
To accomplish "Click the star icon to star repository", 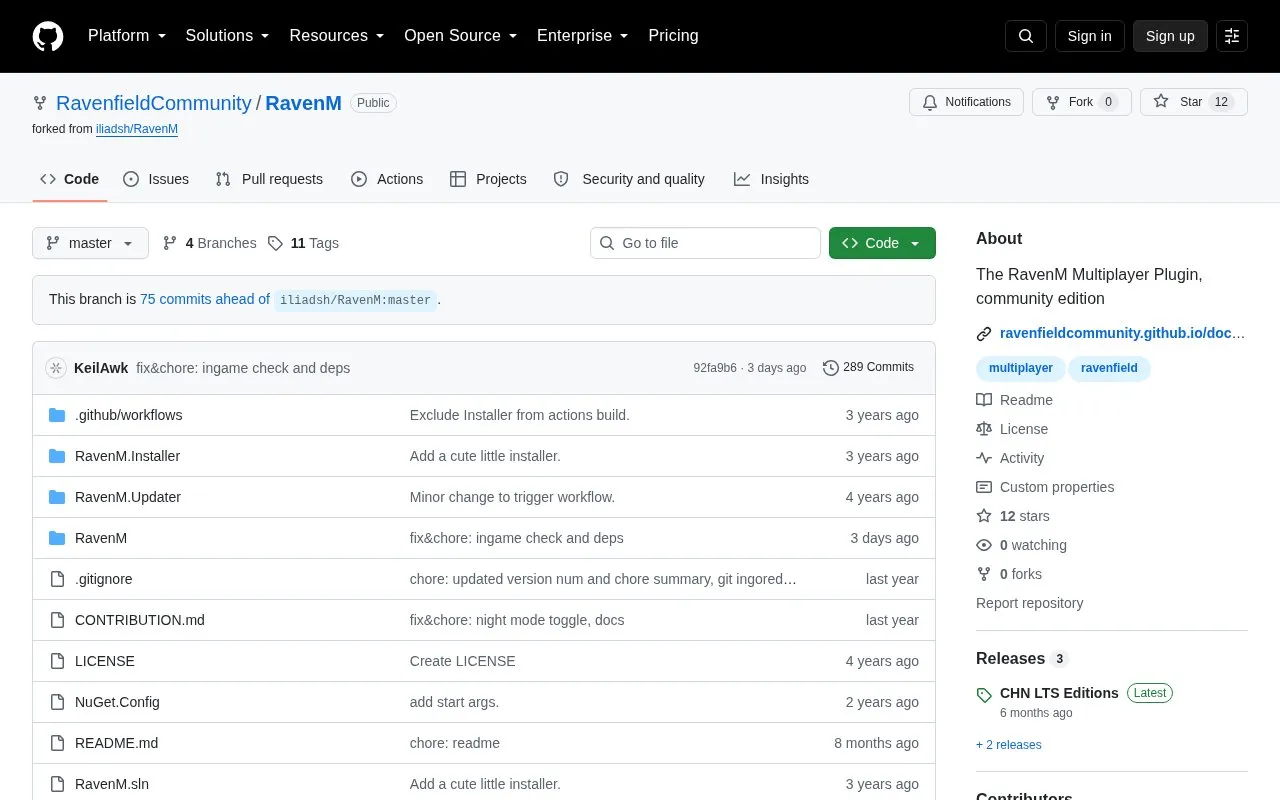I will coord(1161,102).
